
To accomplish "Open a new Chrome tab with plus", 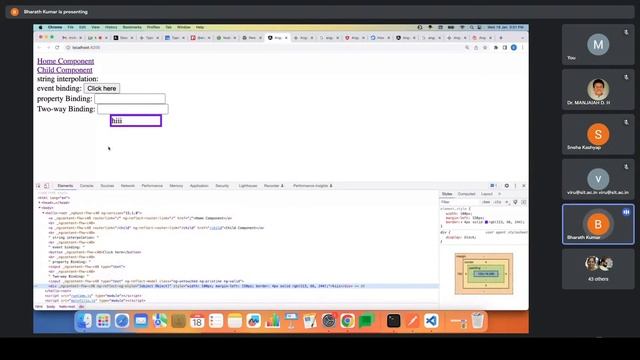I will point(501,38).
